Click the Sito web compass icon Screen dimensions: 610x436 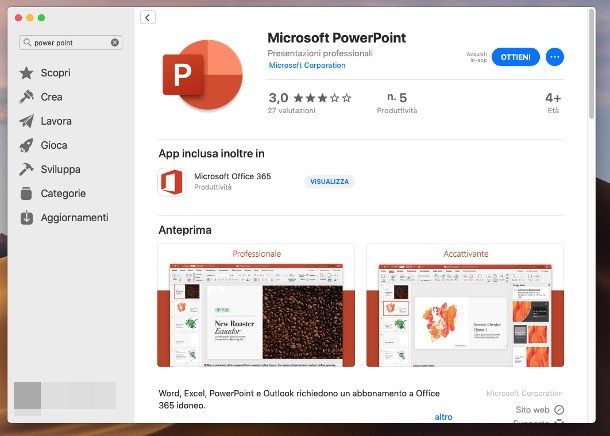[559, 410]
